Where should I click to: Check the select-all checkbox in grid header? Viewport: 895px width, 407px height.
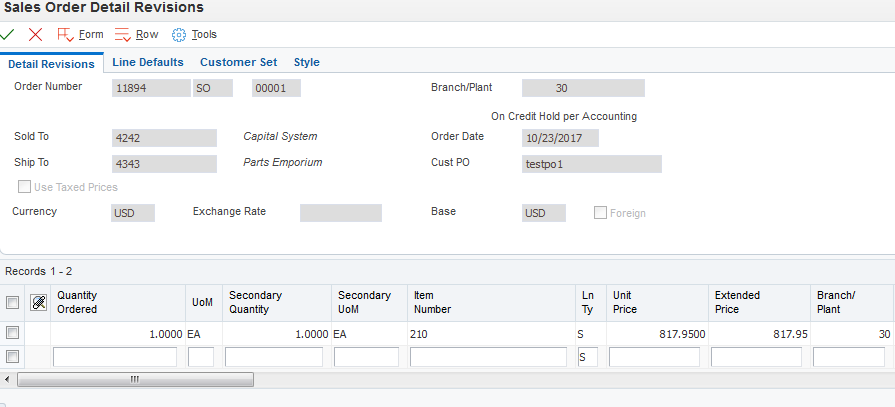(x=12, y=303)
